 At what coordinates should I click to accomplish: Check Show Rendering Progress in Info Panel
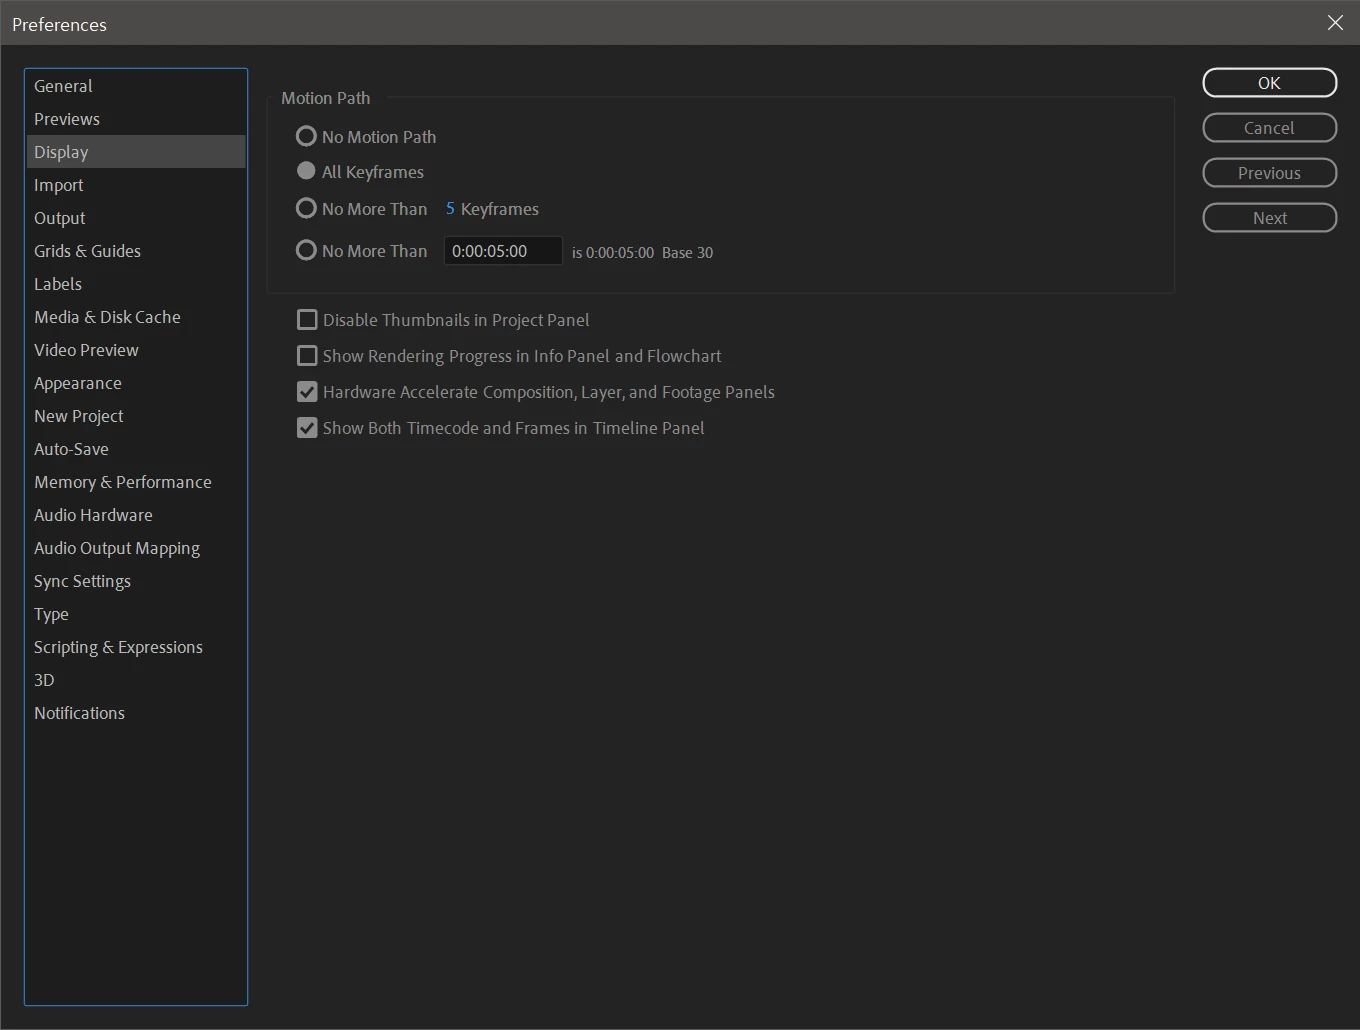[x=307, y=356]
